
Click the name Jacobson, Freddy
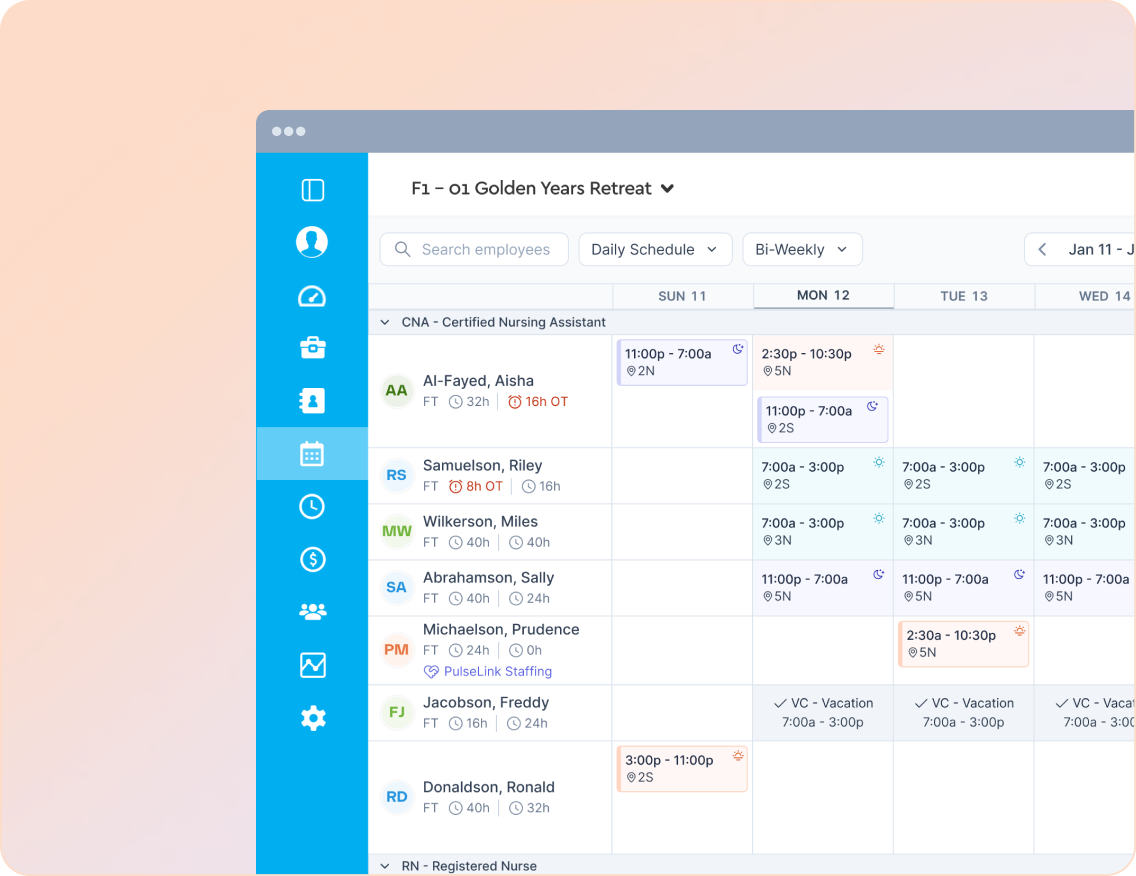486,703
